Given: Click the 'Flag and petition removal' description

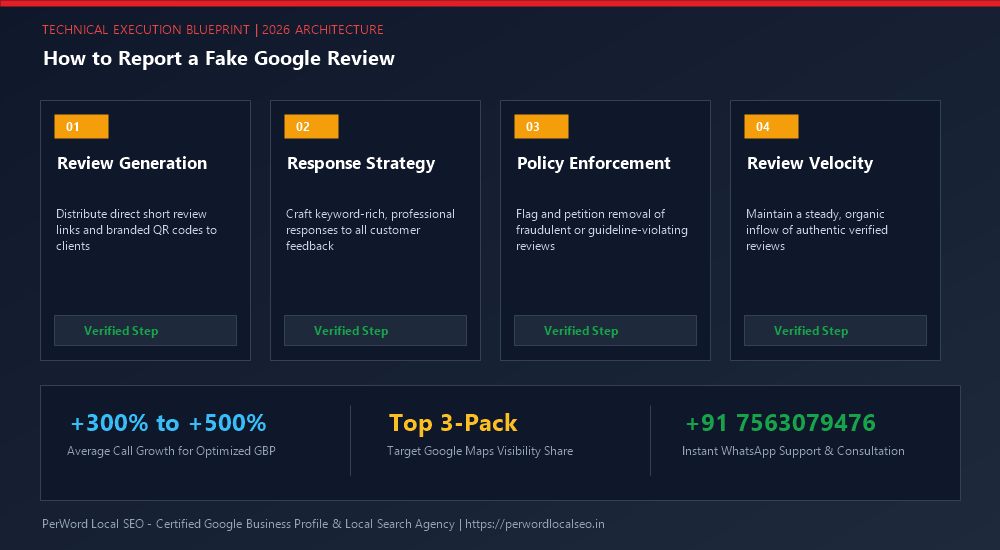Looking at the screenshot, I should (x=601, y=230).
